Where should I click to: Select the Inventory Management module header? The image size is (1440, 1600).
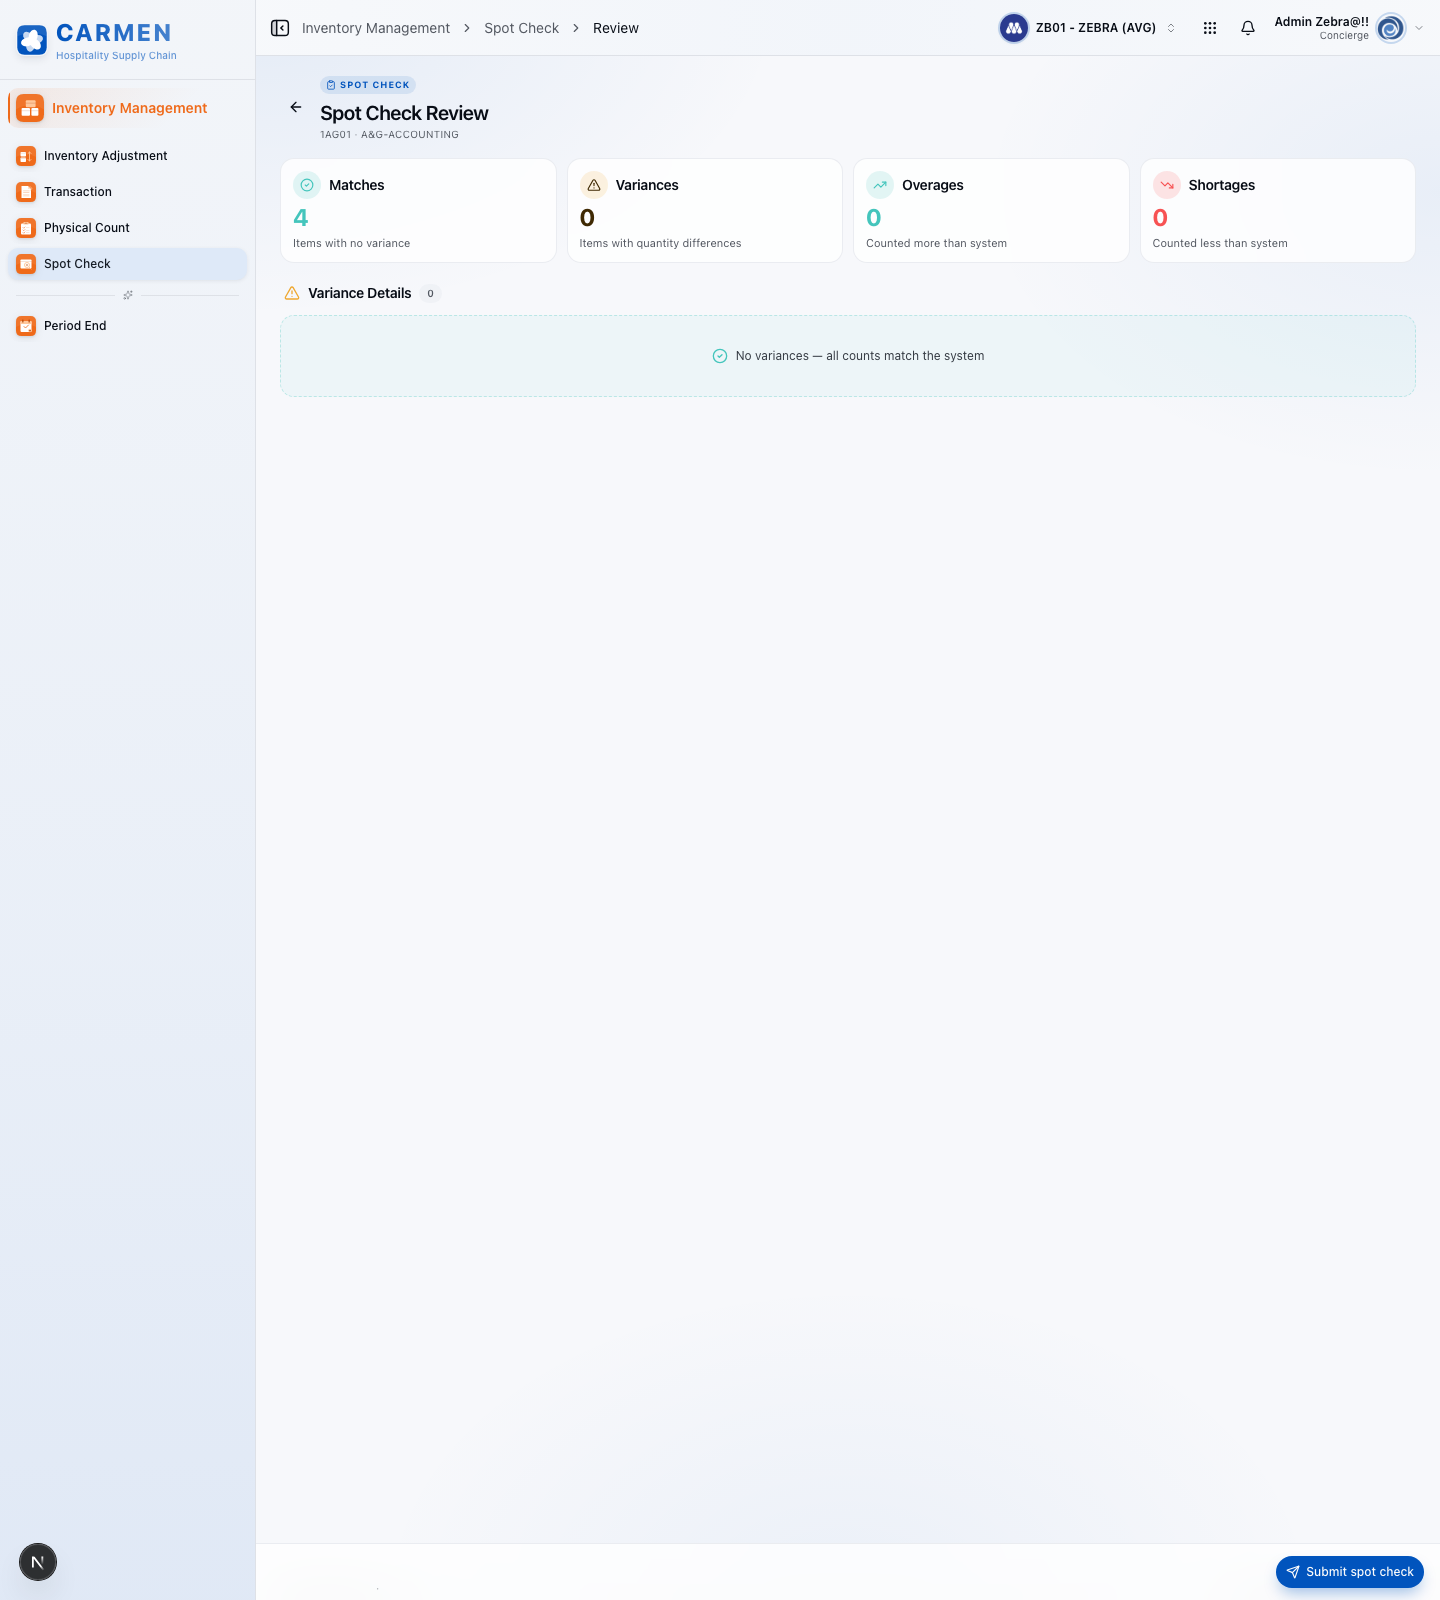coord(128,108)
